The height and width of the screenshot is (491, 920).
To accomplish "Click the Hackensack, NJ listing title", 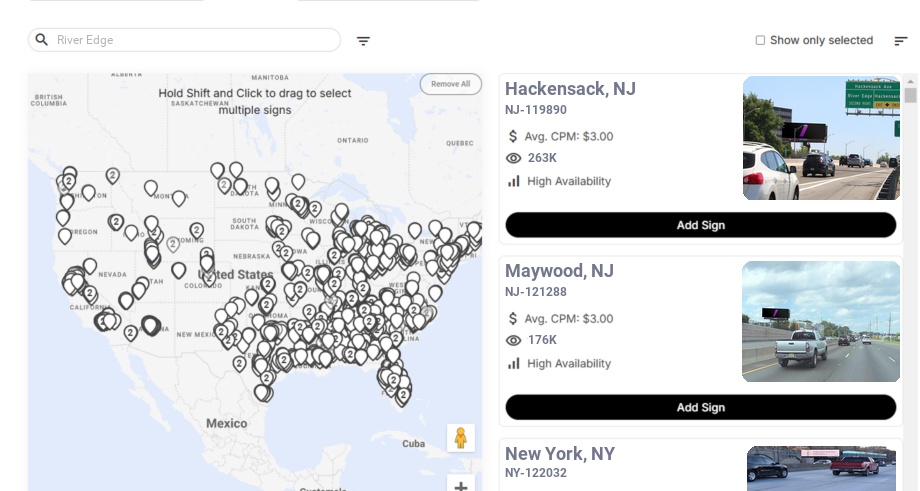I will coord(570,89).
